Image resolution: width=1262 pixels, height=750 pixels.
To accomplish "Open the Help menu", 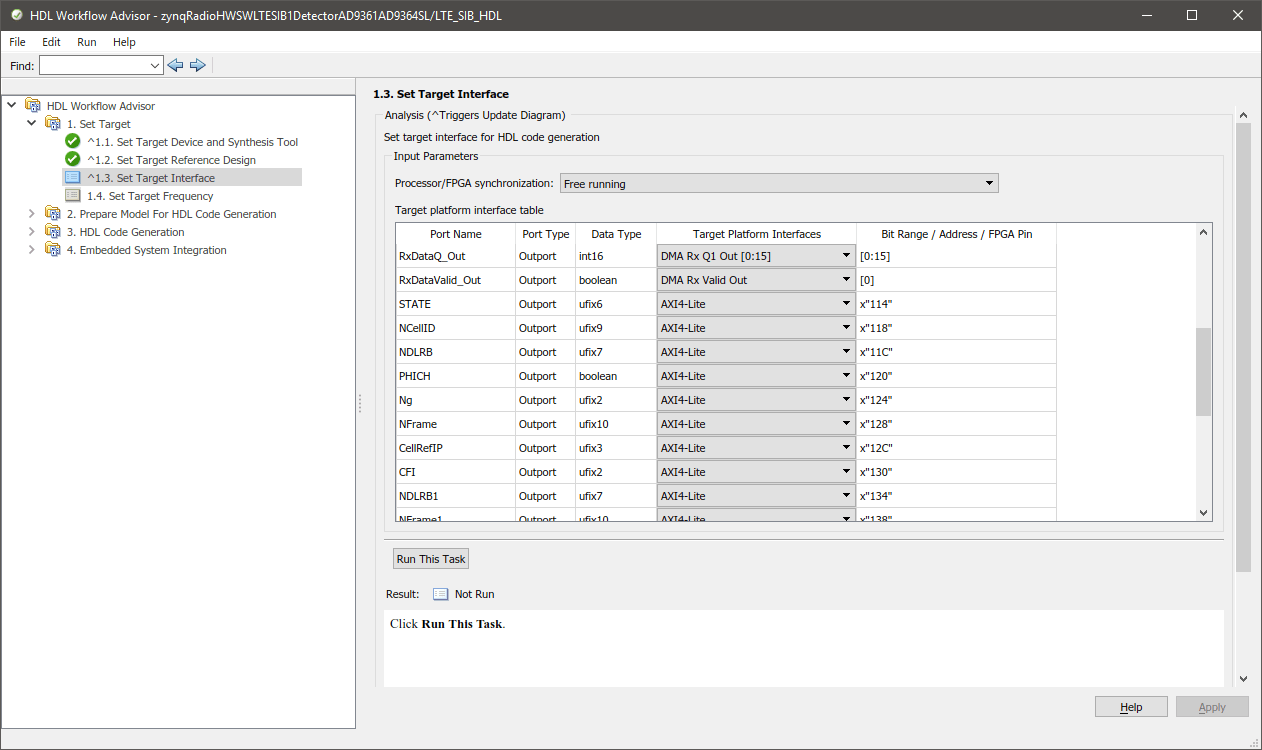I will 124,42.
